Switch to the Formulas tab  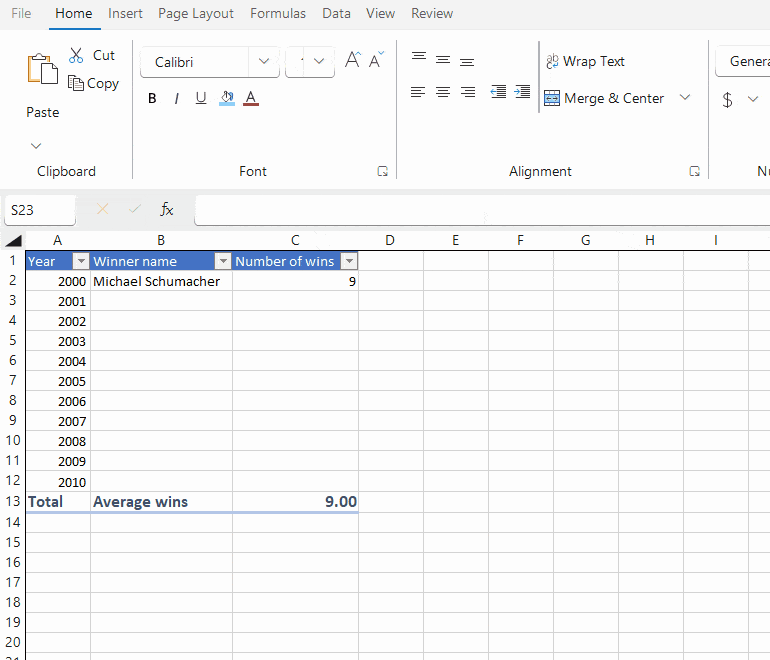click(x=278, y=13)
